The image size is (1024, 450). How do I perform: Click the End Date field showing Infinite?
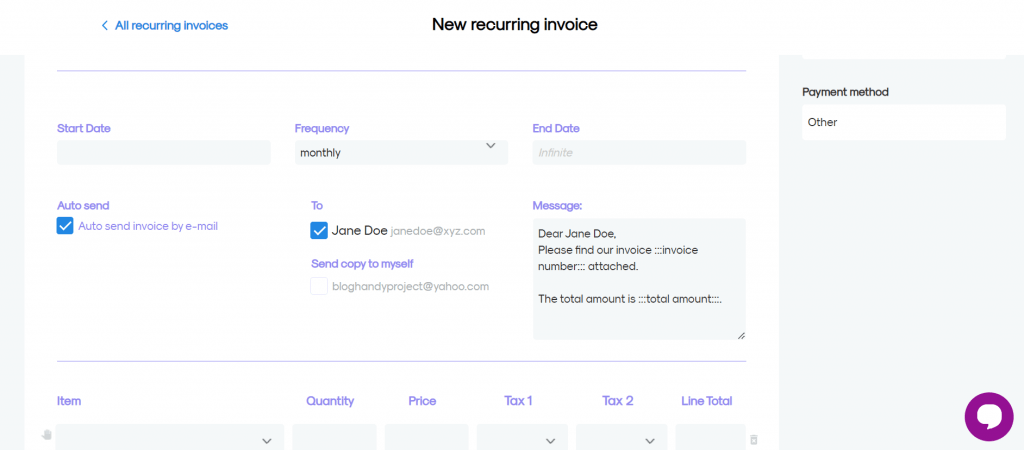[x=639, y=152]
